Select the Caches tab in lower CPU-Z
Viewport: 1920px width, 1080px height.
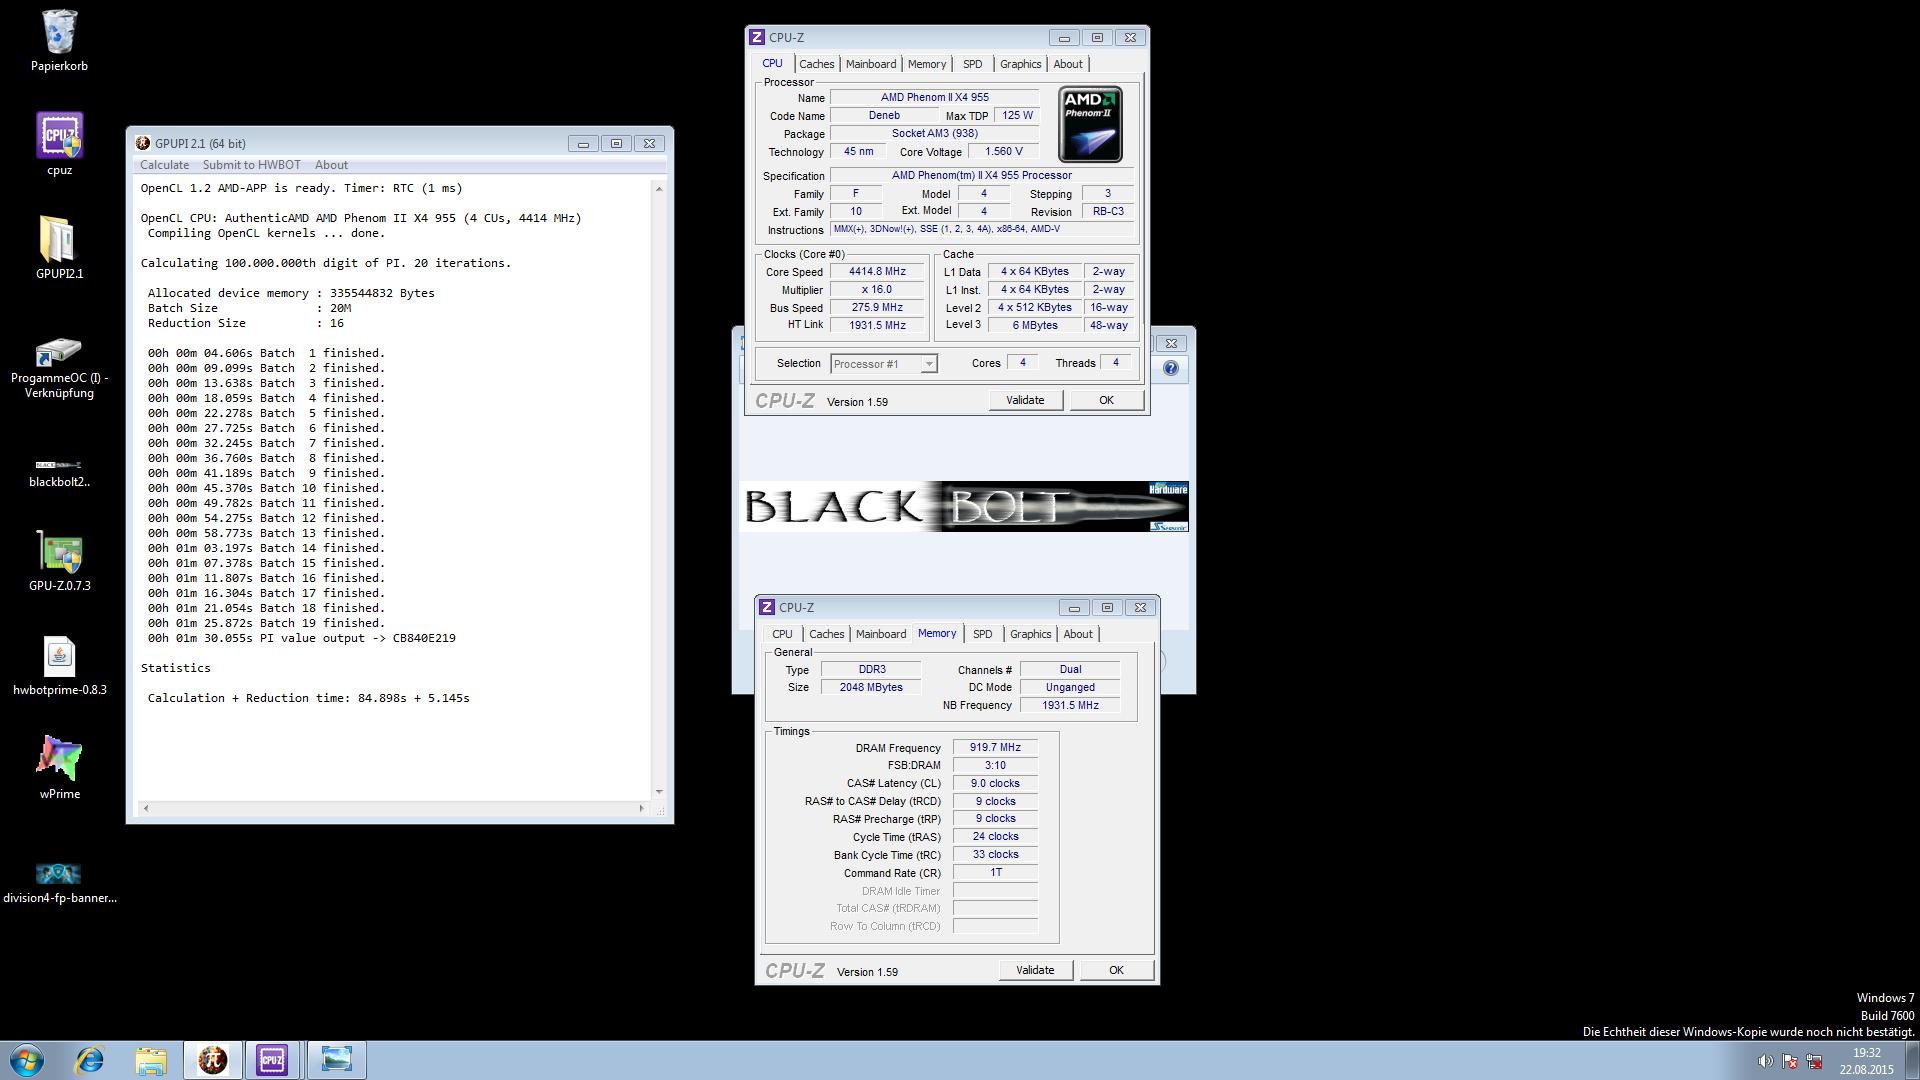coord(826,634)
